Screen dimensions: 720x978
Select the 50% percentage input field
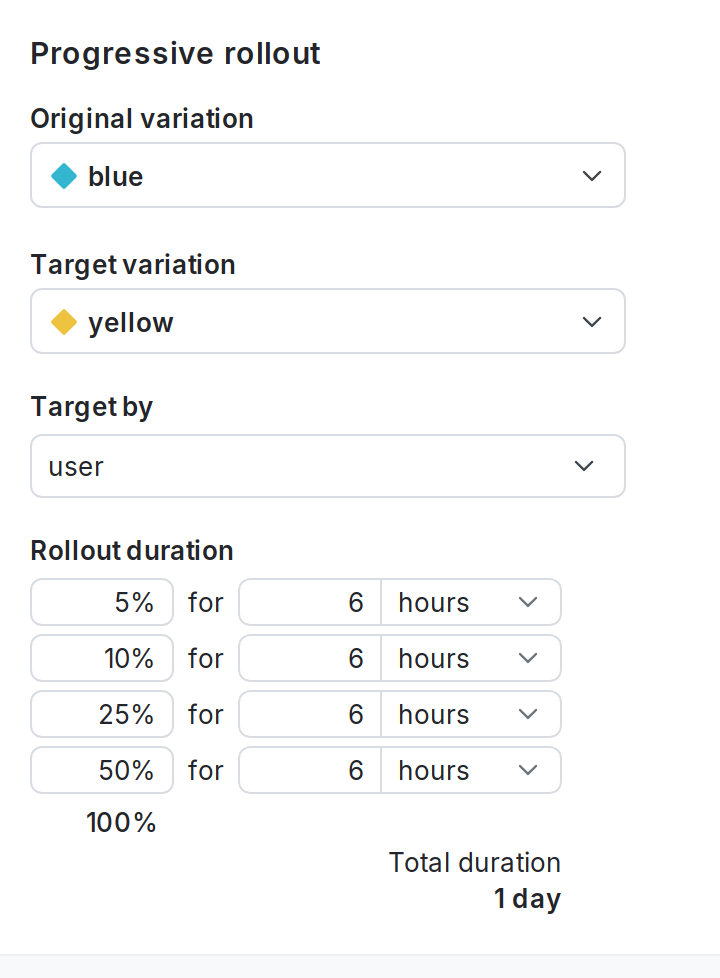pos(101,770)
